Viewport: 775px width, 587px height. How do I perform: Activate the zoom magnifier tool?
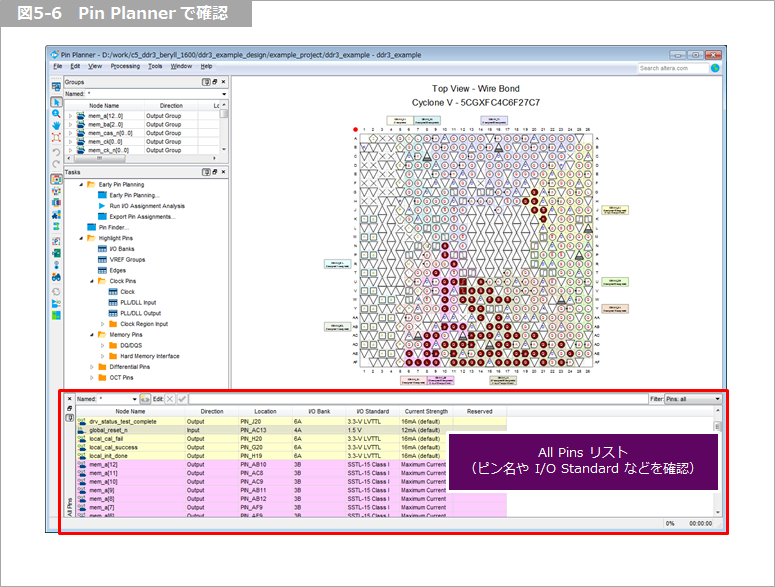click(56, 114)
